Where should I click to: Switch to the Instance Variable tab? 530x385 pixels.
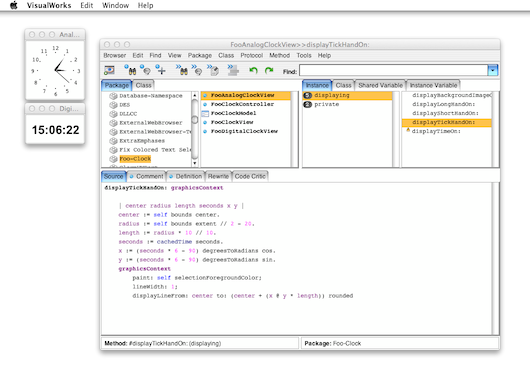433,85
